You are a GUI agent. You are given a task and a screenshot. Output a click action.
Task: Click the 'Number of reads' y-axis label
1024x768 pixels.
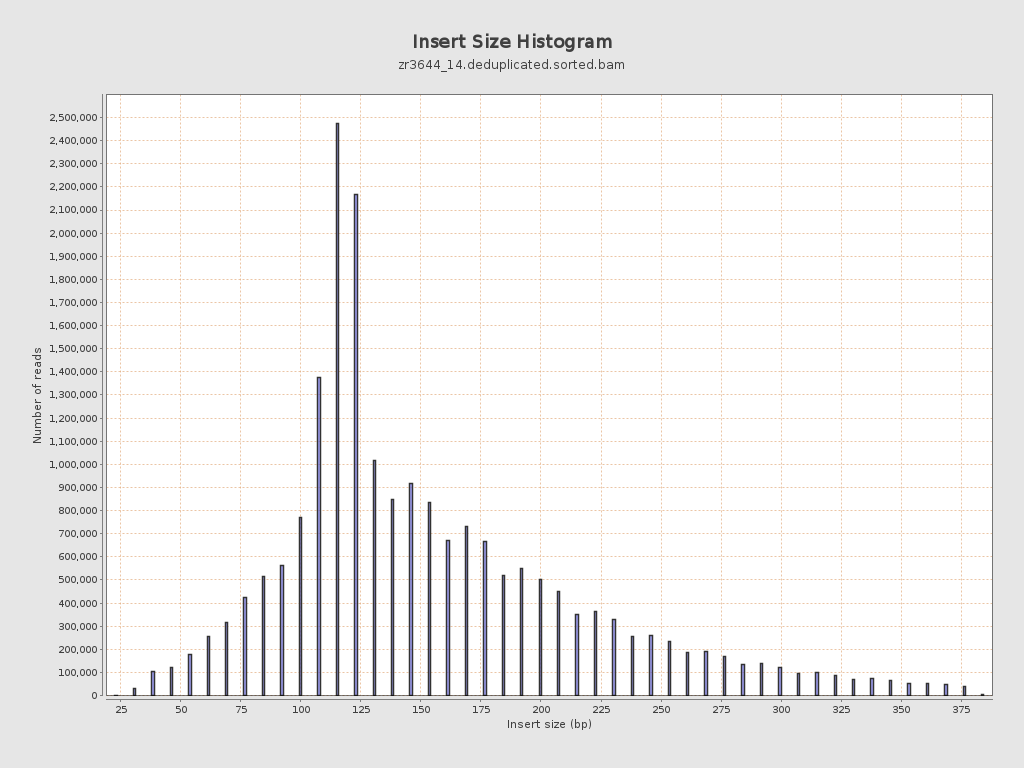(x=37, y=396)
